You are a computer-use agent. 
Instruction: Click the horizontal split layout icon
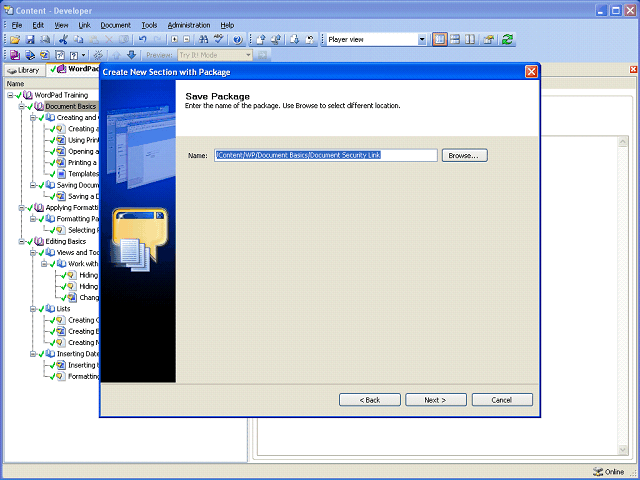455,40
